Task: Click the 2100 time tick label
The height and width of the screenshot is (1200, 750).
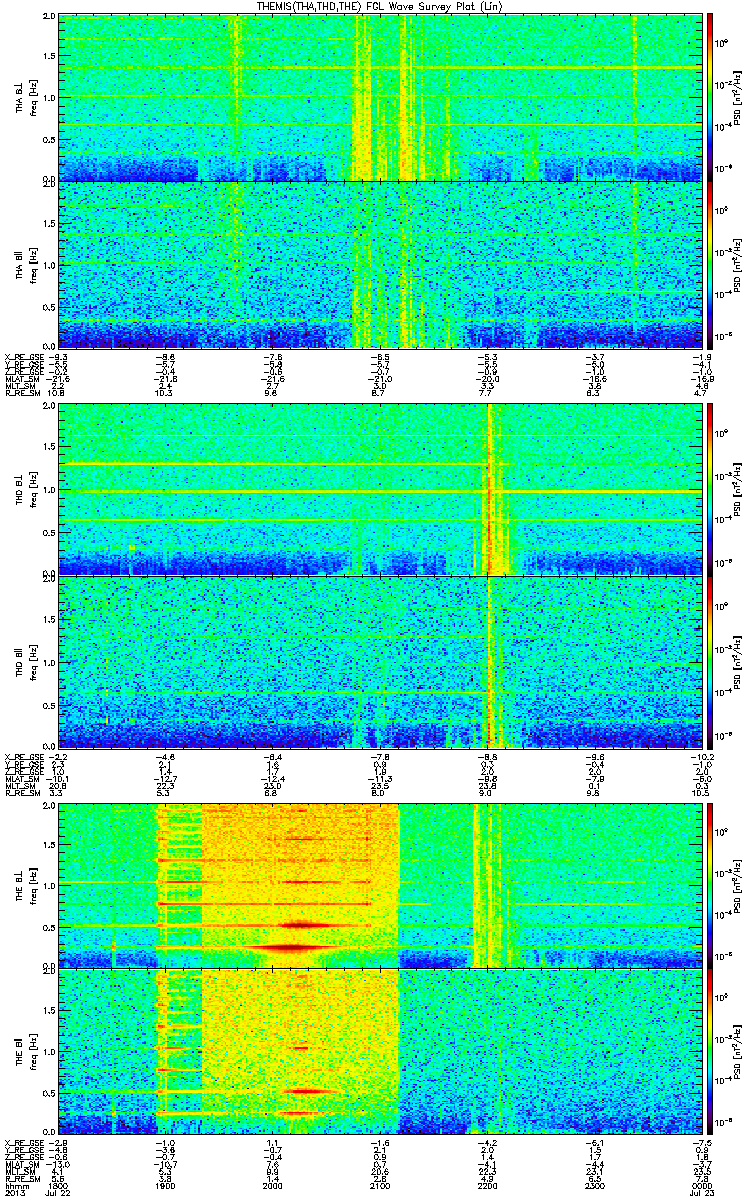Action: [380, 1185]
